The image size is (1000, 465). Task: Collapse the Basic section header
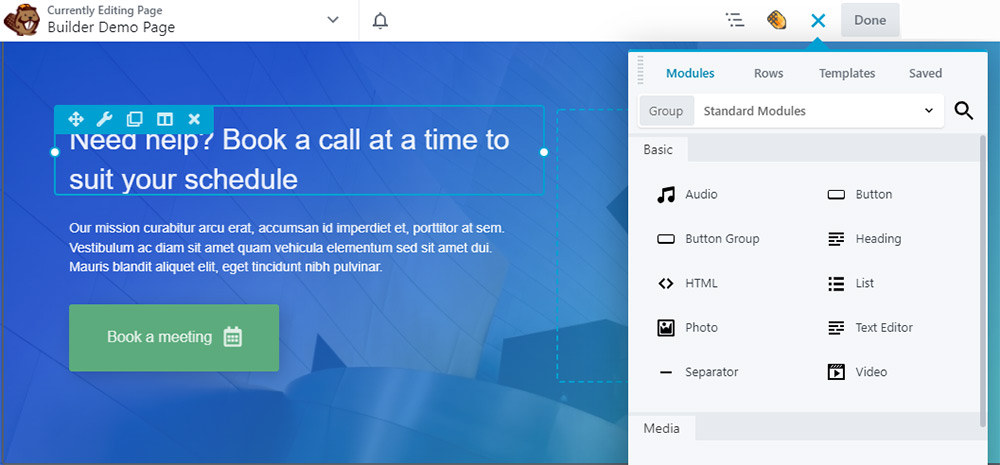[x=658, y=150]
